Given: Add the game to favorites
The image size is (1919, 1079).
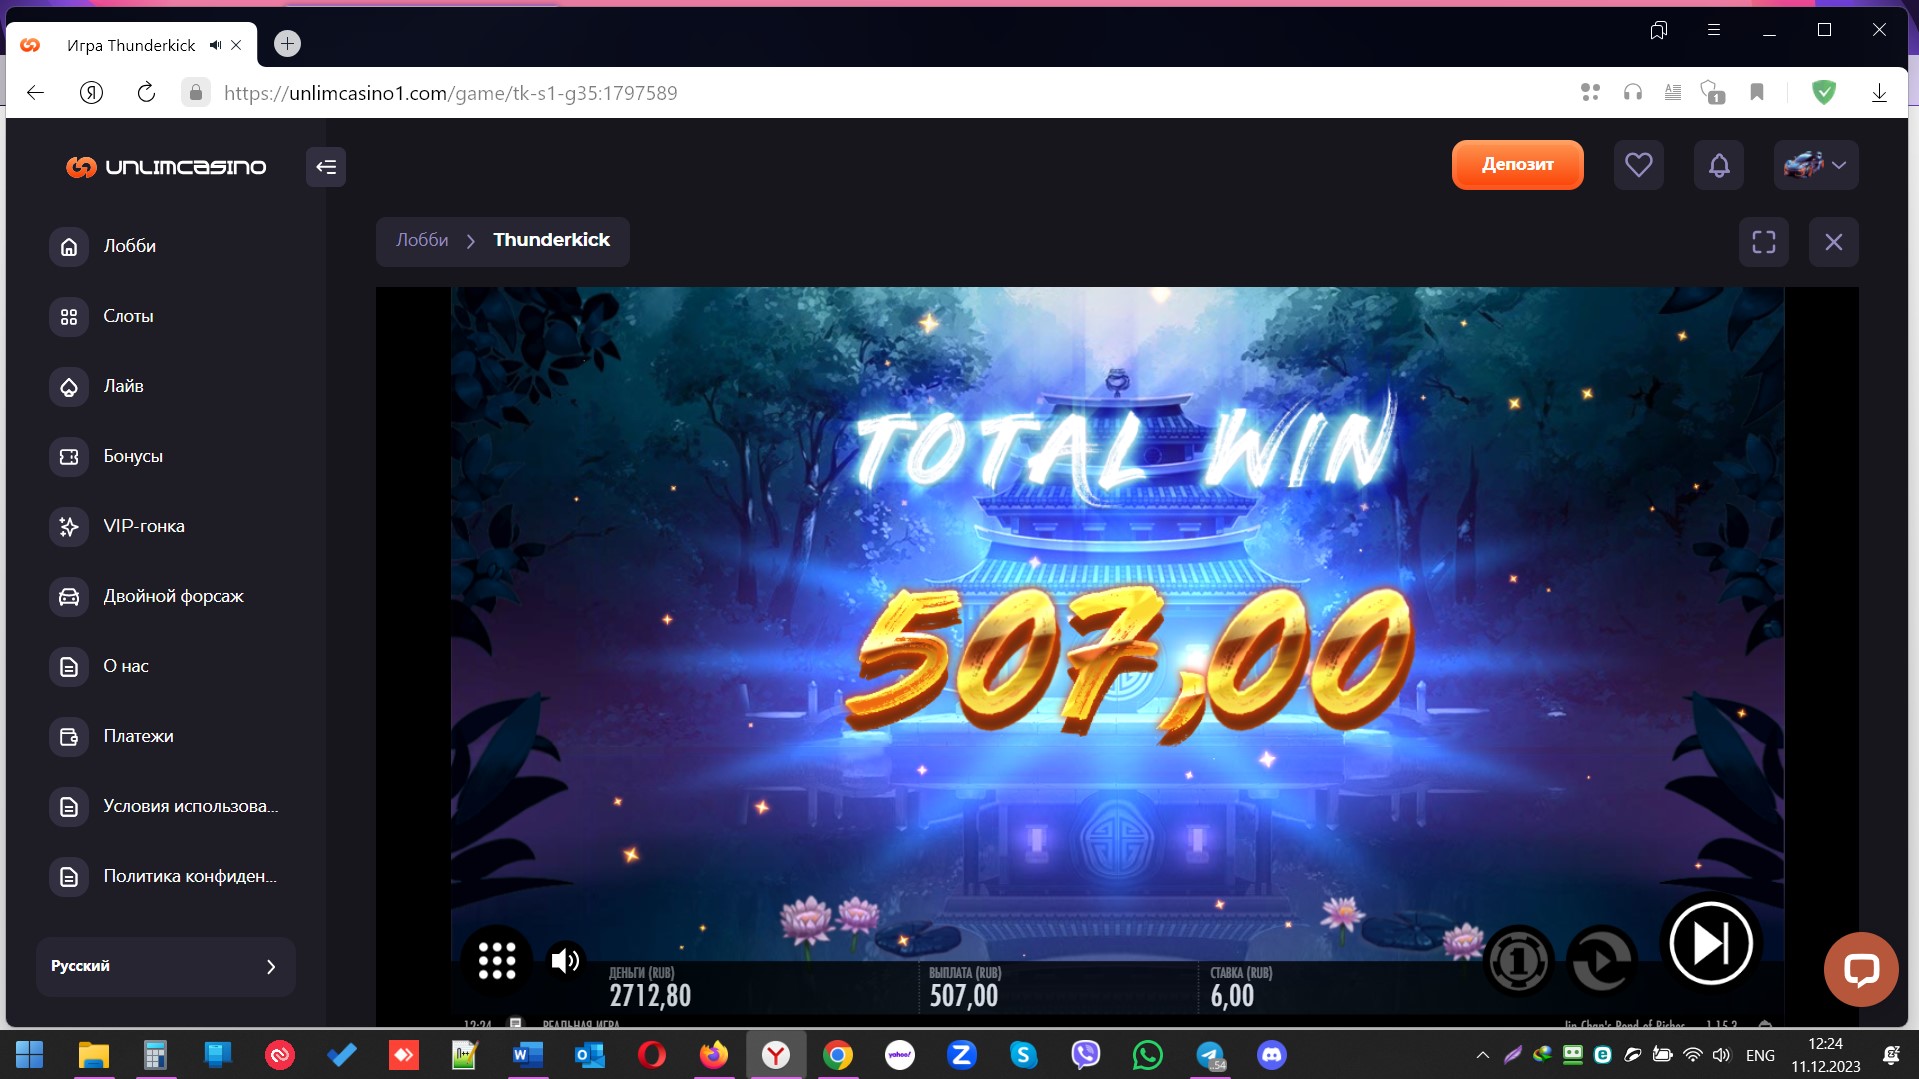Looking at the screenshot, I should (1639, 165).
